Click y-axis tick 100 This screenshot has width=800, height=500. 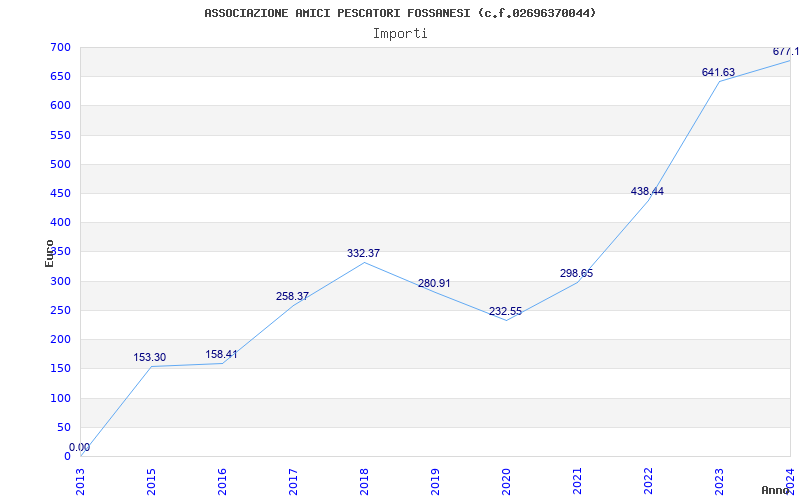tap(60, 398)
